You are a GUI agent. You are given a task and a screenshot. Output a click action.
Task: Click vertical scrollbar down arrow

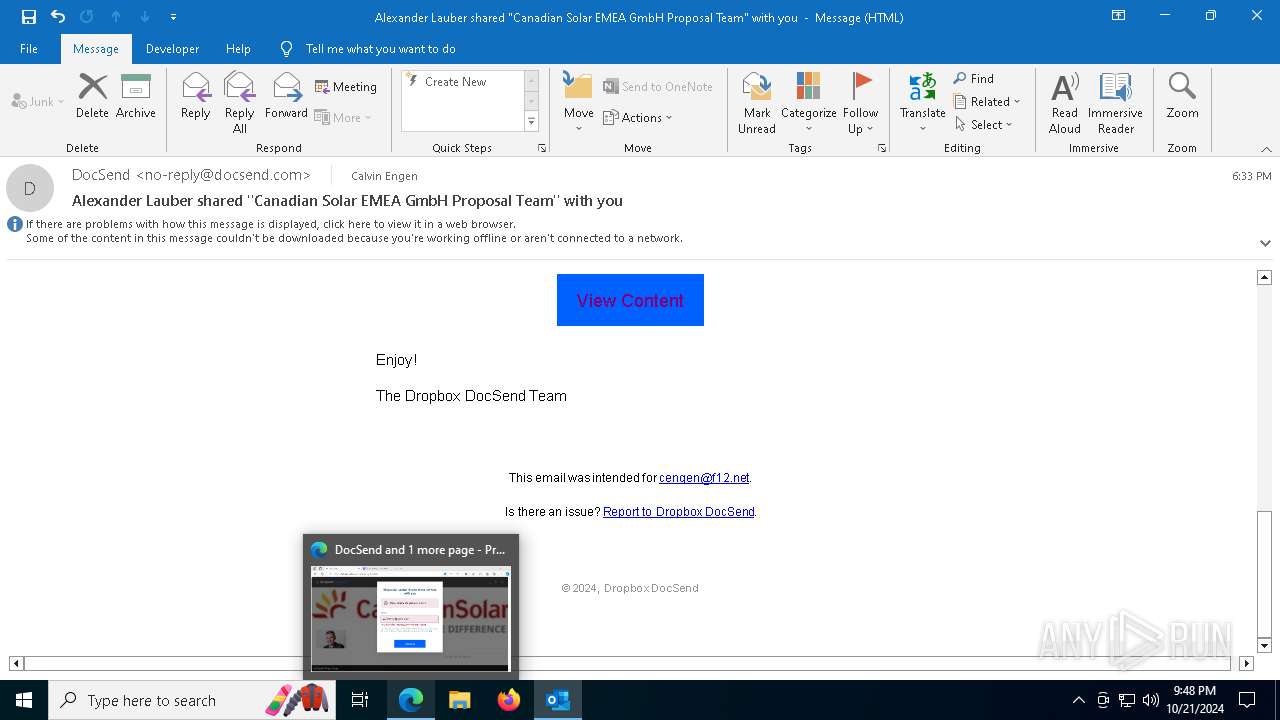[1264, 646]
